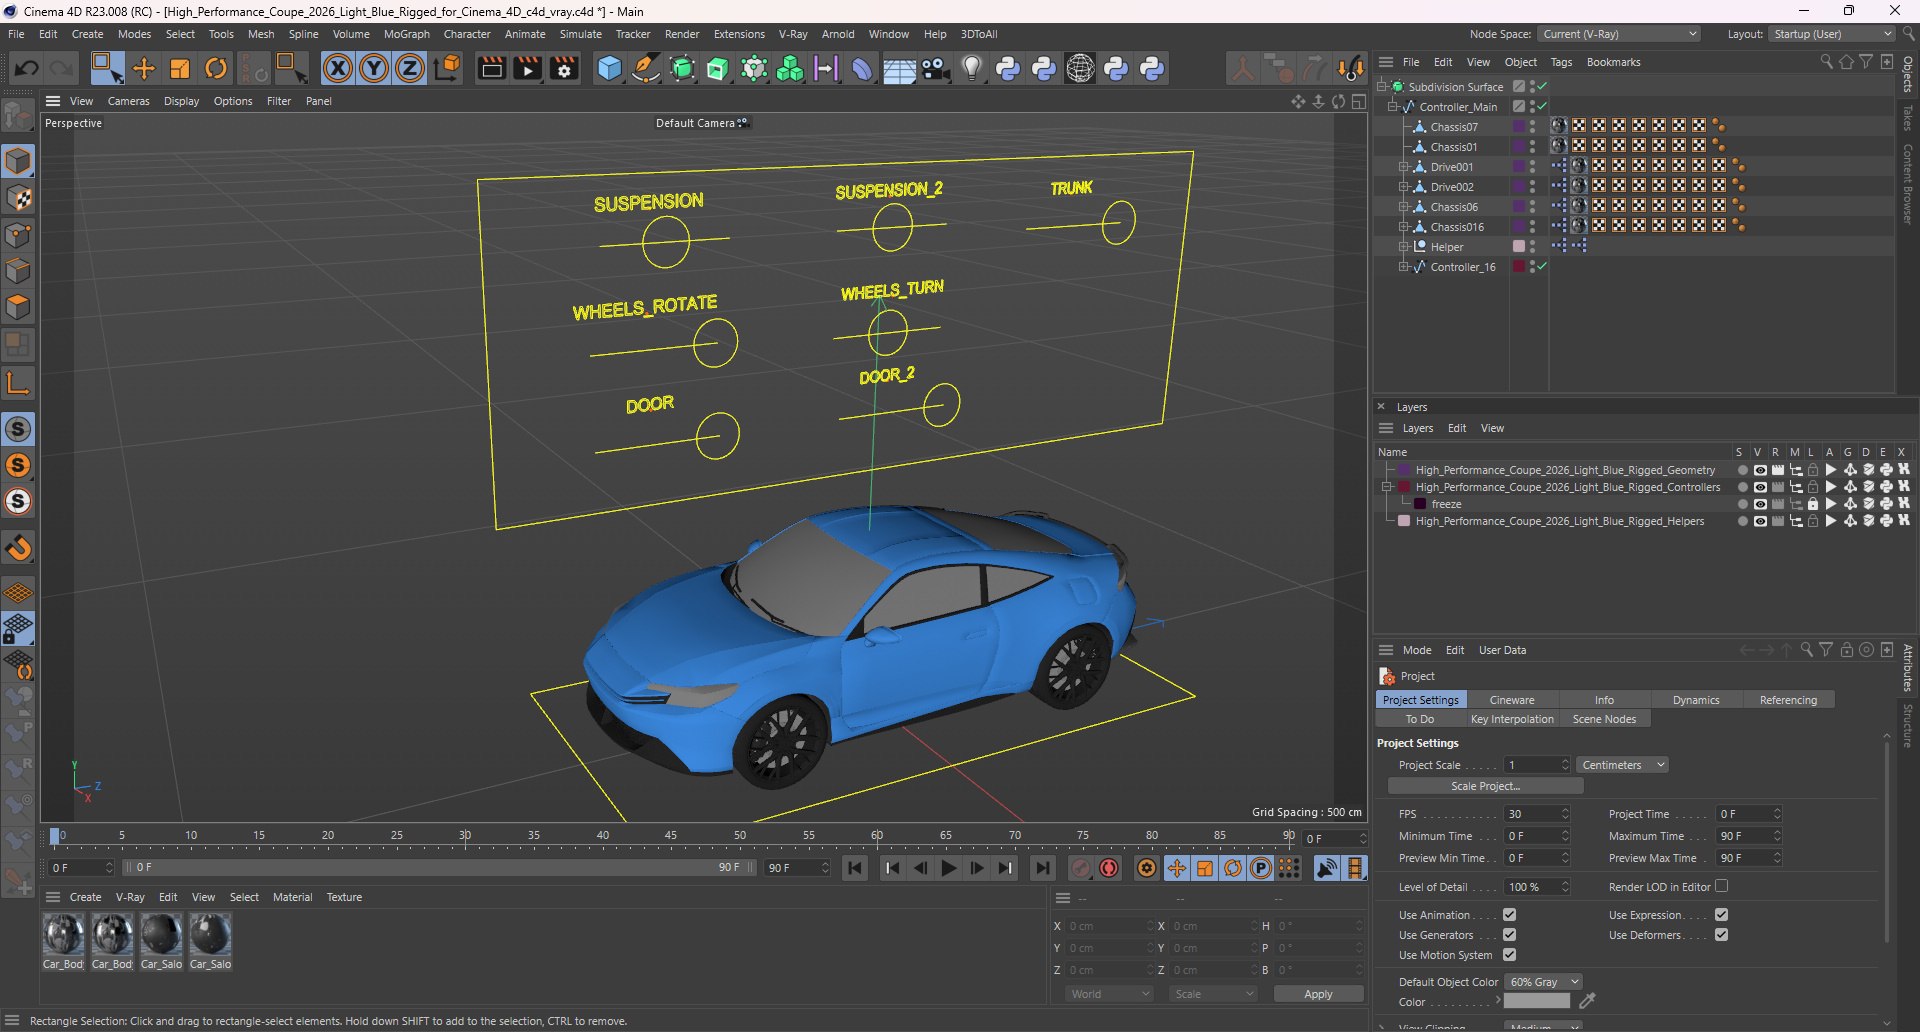
Task: Click the FPS input field
Action: (x=1537, y=814)
